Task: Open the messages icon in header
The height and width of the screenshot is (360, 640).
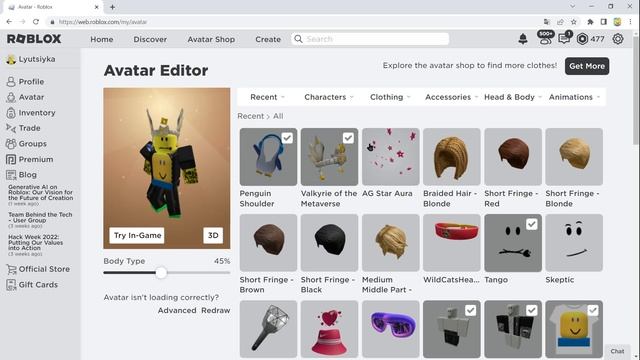Action: pos(564,38)
